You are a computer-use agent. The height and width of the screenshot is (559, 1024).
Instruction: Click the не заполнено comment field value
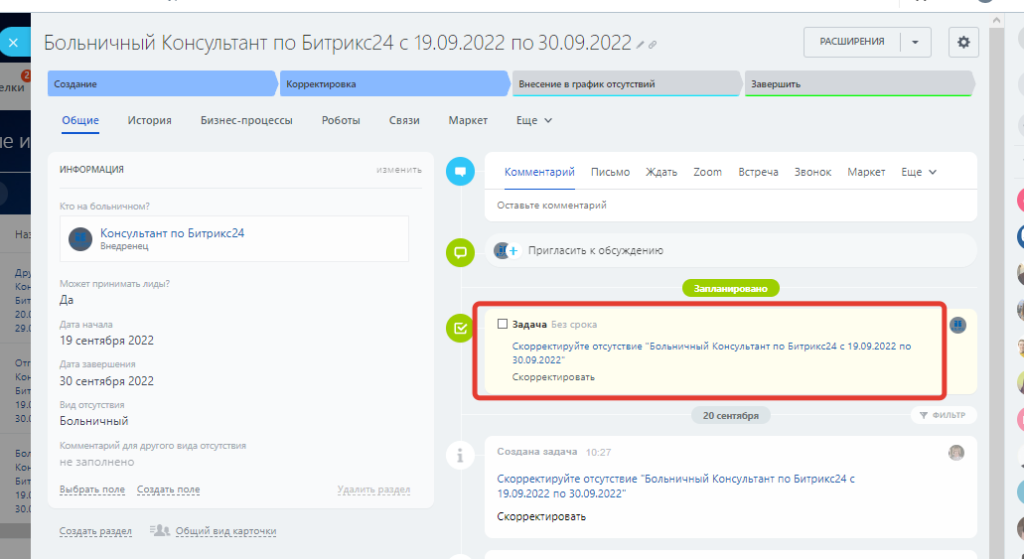pyautogui.click(x=97, y=462)
